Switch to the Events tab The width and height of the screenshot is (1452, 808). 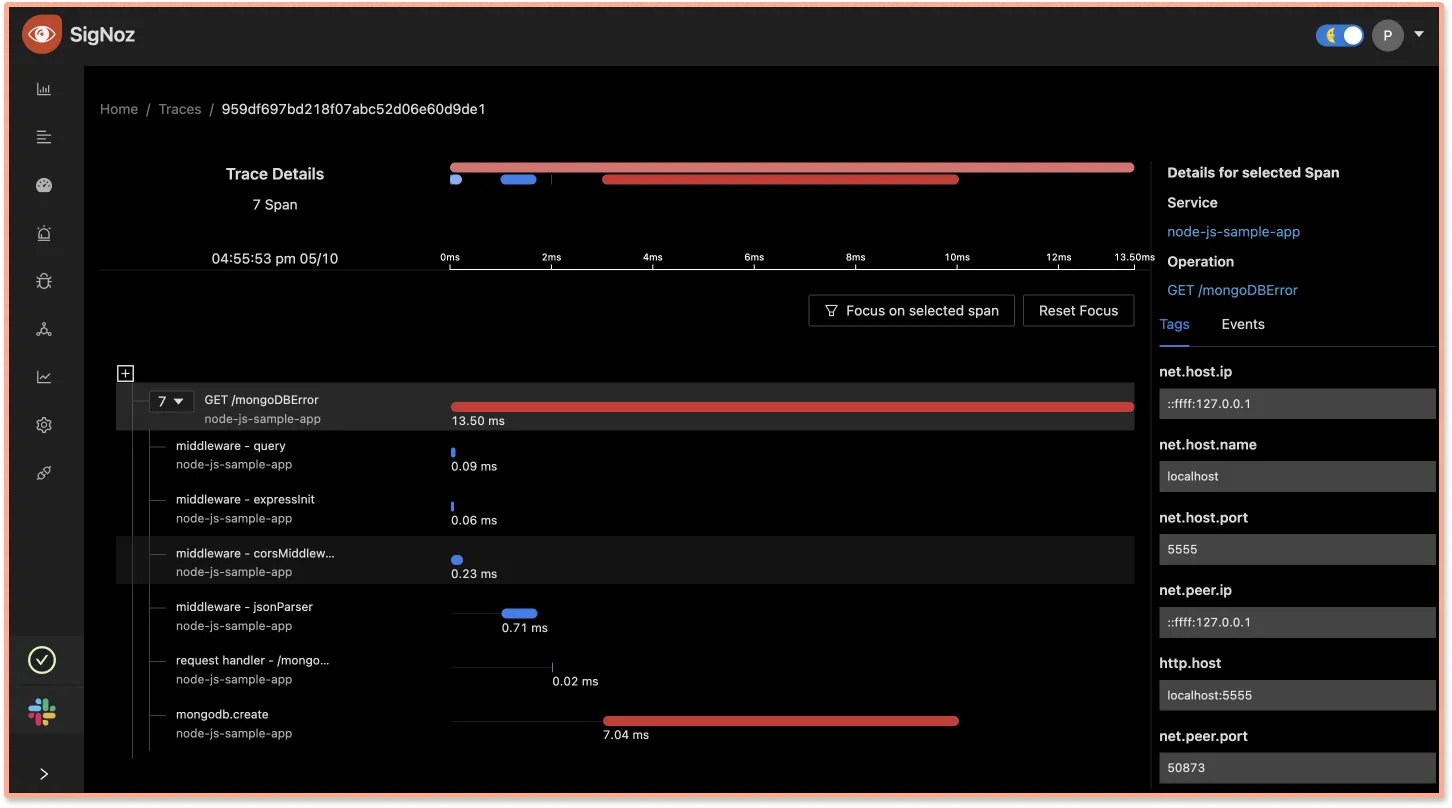[x=1243, y=324]
